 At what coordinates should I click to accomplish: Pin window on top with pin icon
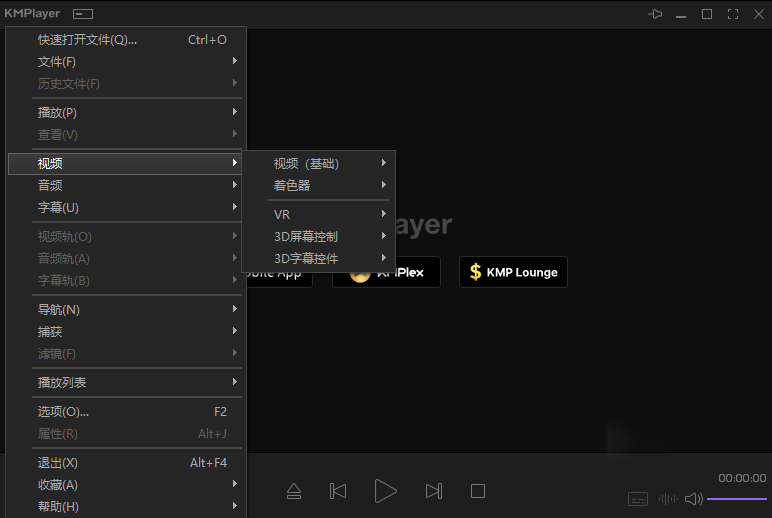655,14
